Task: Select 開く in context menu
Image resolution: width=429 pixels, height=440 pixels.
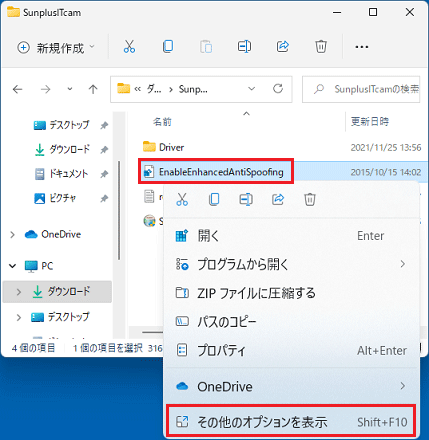Action: [291, 236]
